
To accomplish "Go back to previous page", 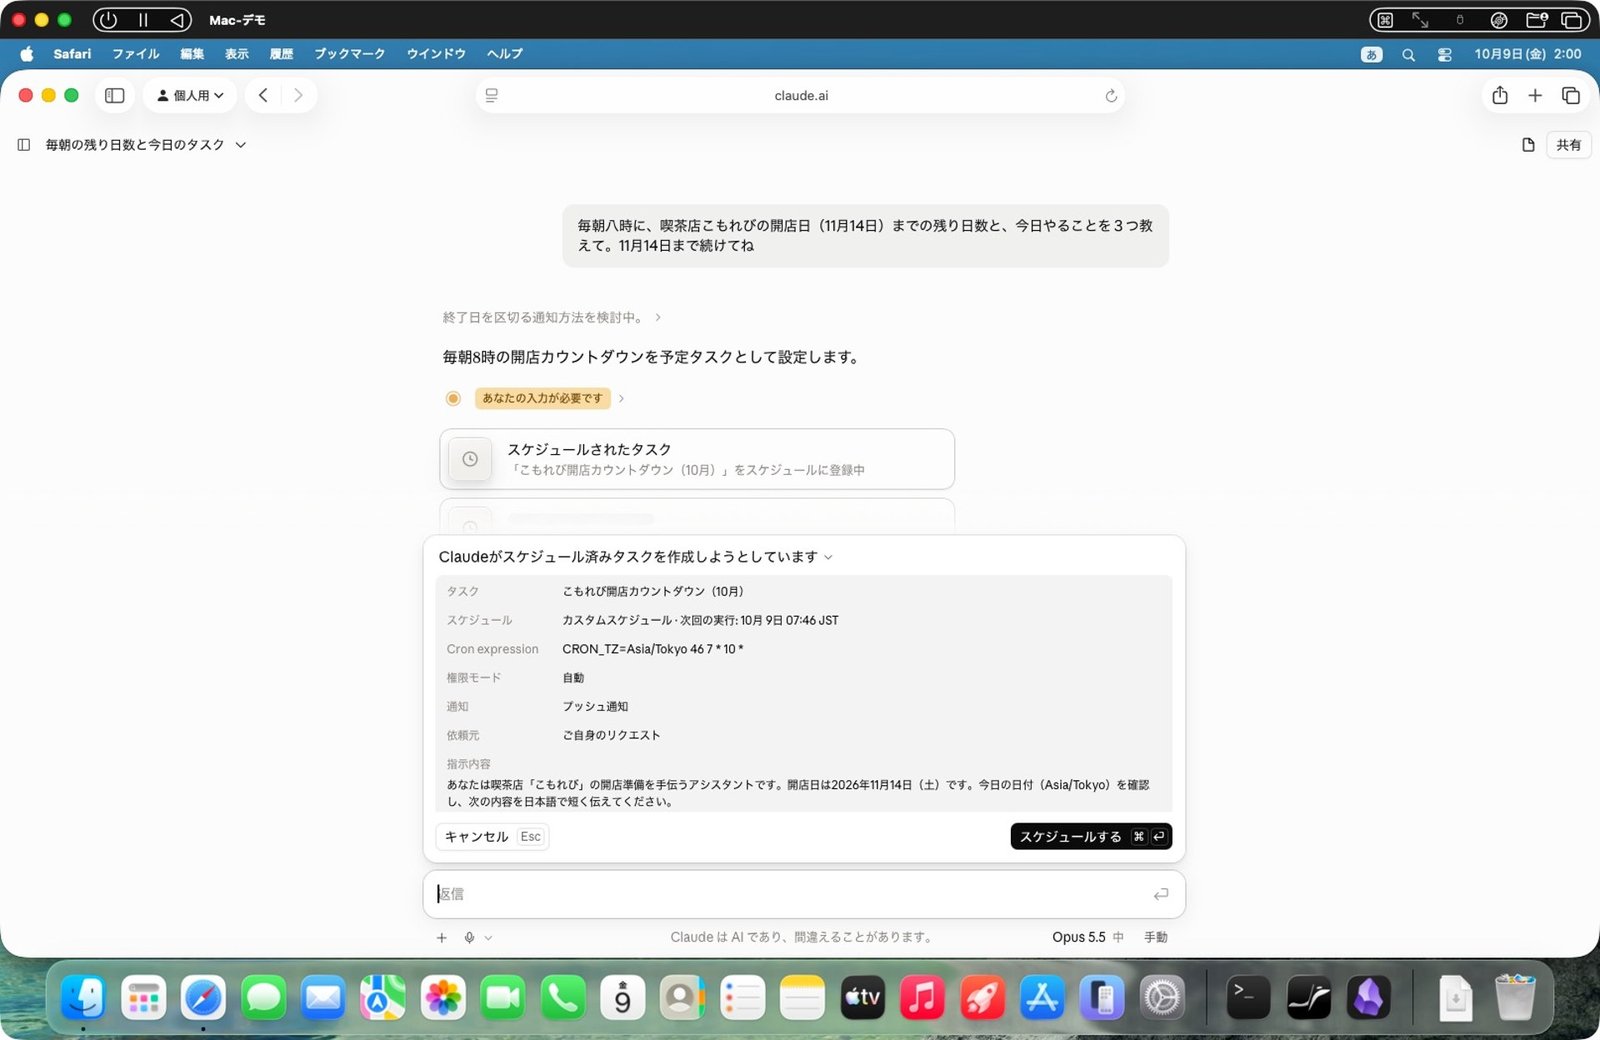I will click(263, 95).
